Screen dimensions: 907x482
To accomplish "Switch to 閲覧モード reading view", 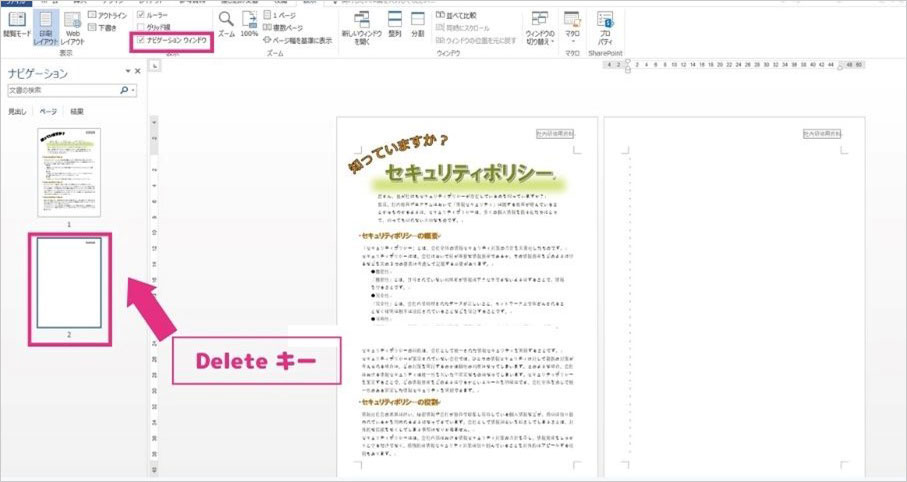I will (17, 25).
